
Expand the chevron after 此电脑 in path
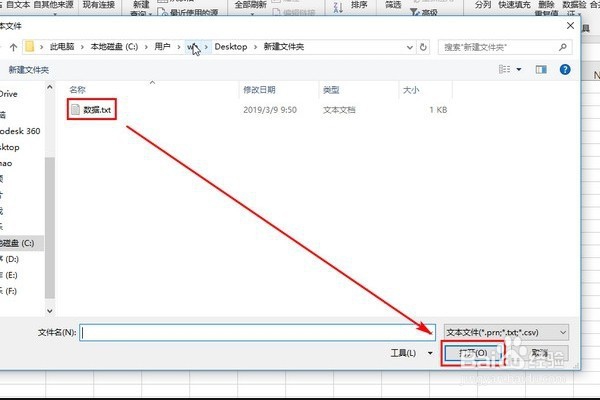point(82,47)
